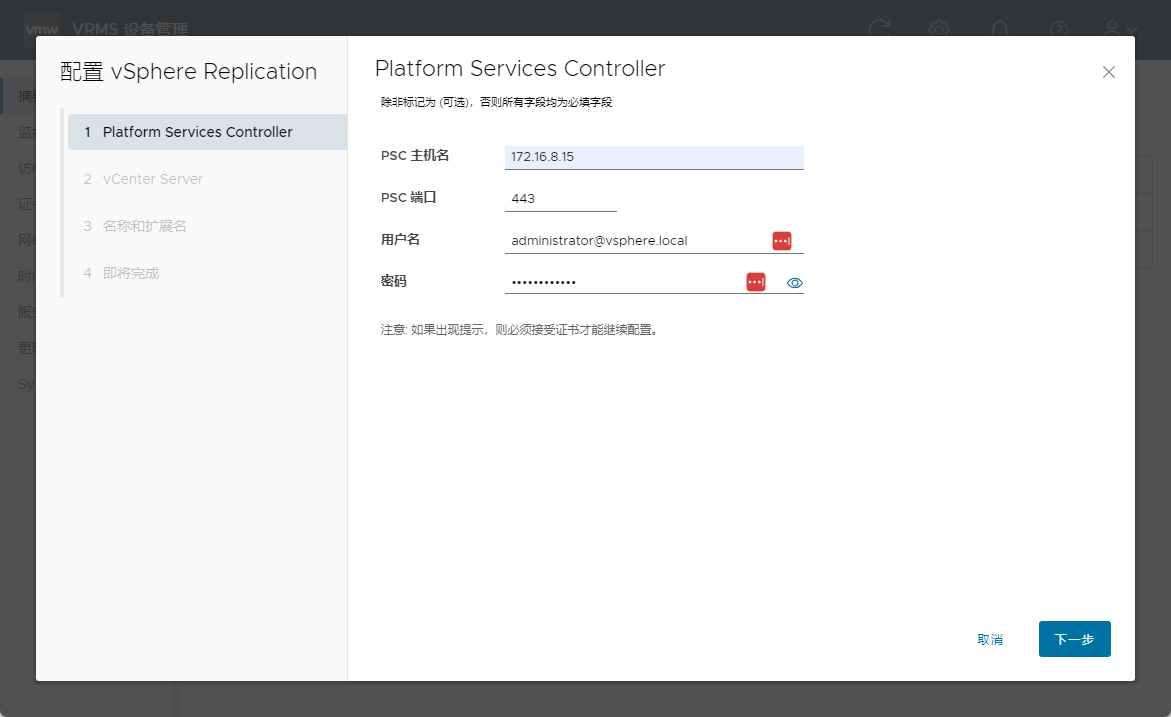Open notifications bell in VRMS header
This screenshot has height=717, width=1171.
point(999,29)
